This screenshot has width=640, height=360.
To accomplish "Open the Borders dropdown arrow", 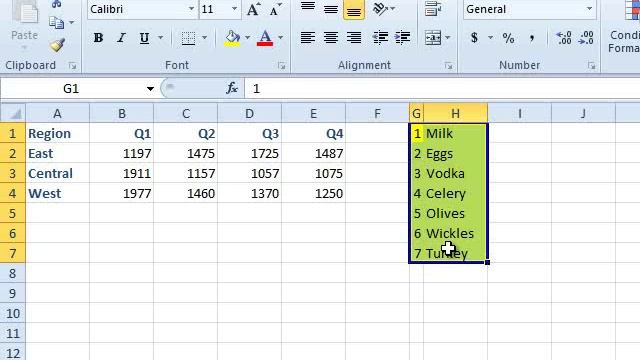I will [x=204, y=38].
